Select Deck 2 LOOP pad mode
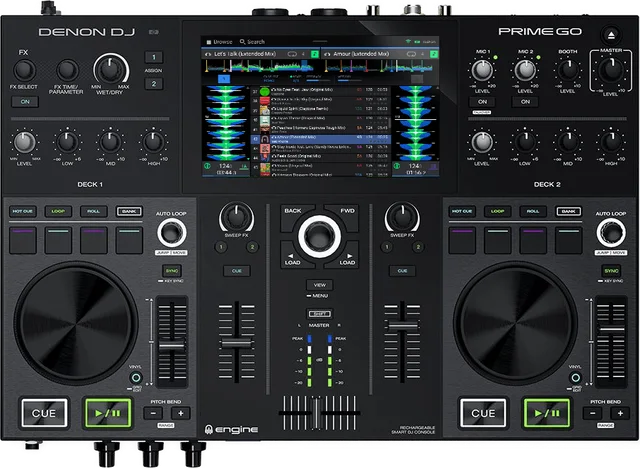 point(497,211)
